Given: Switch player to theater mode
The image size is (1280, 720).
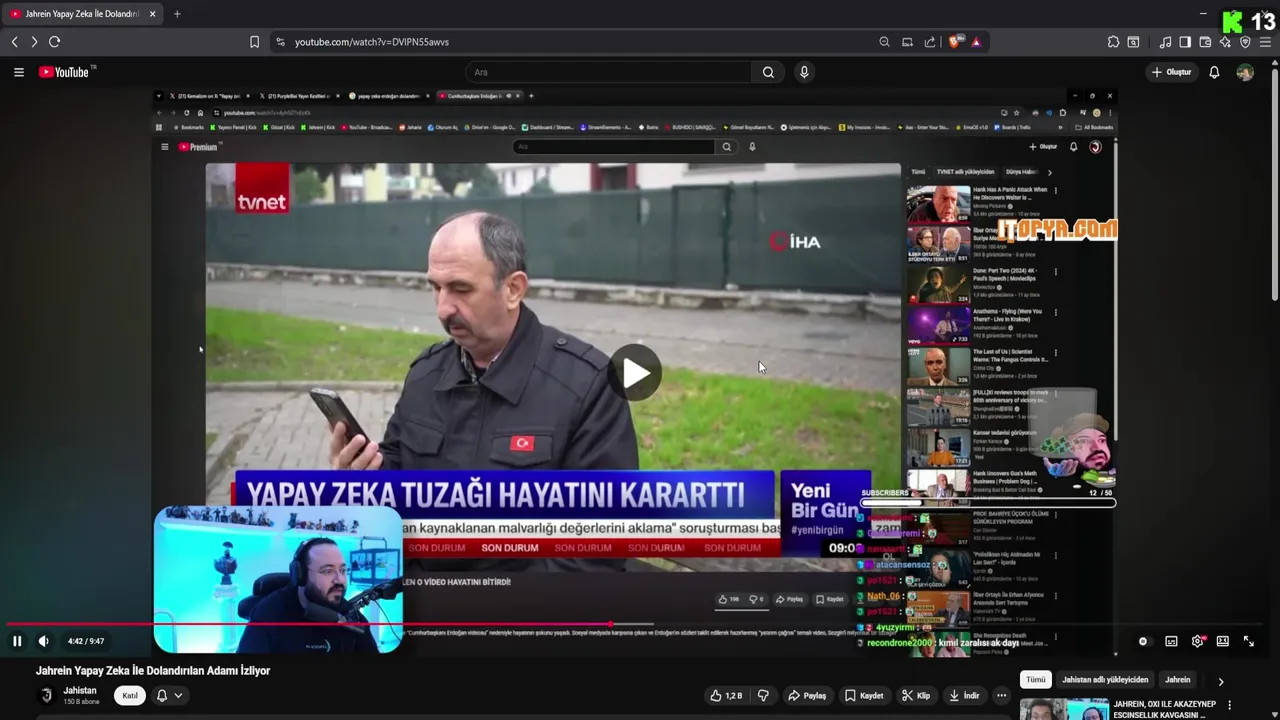Looking at the screenshot, I should pos(1222,641).
